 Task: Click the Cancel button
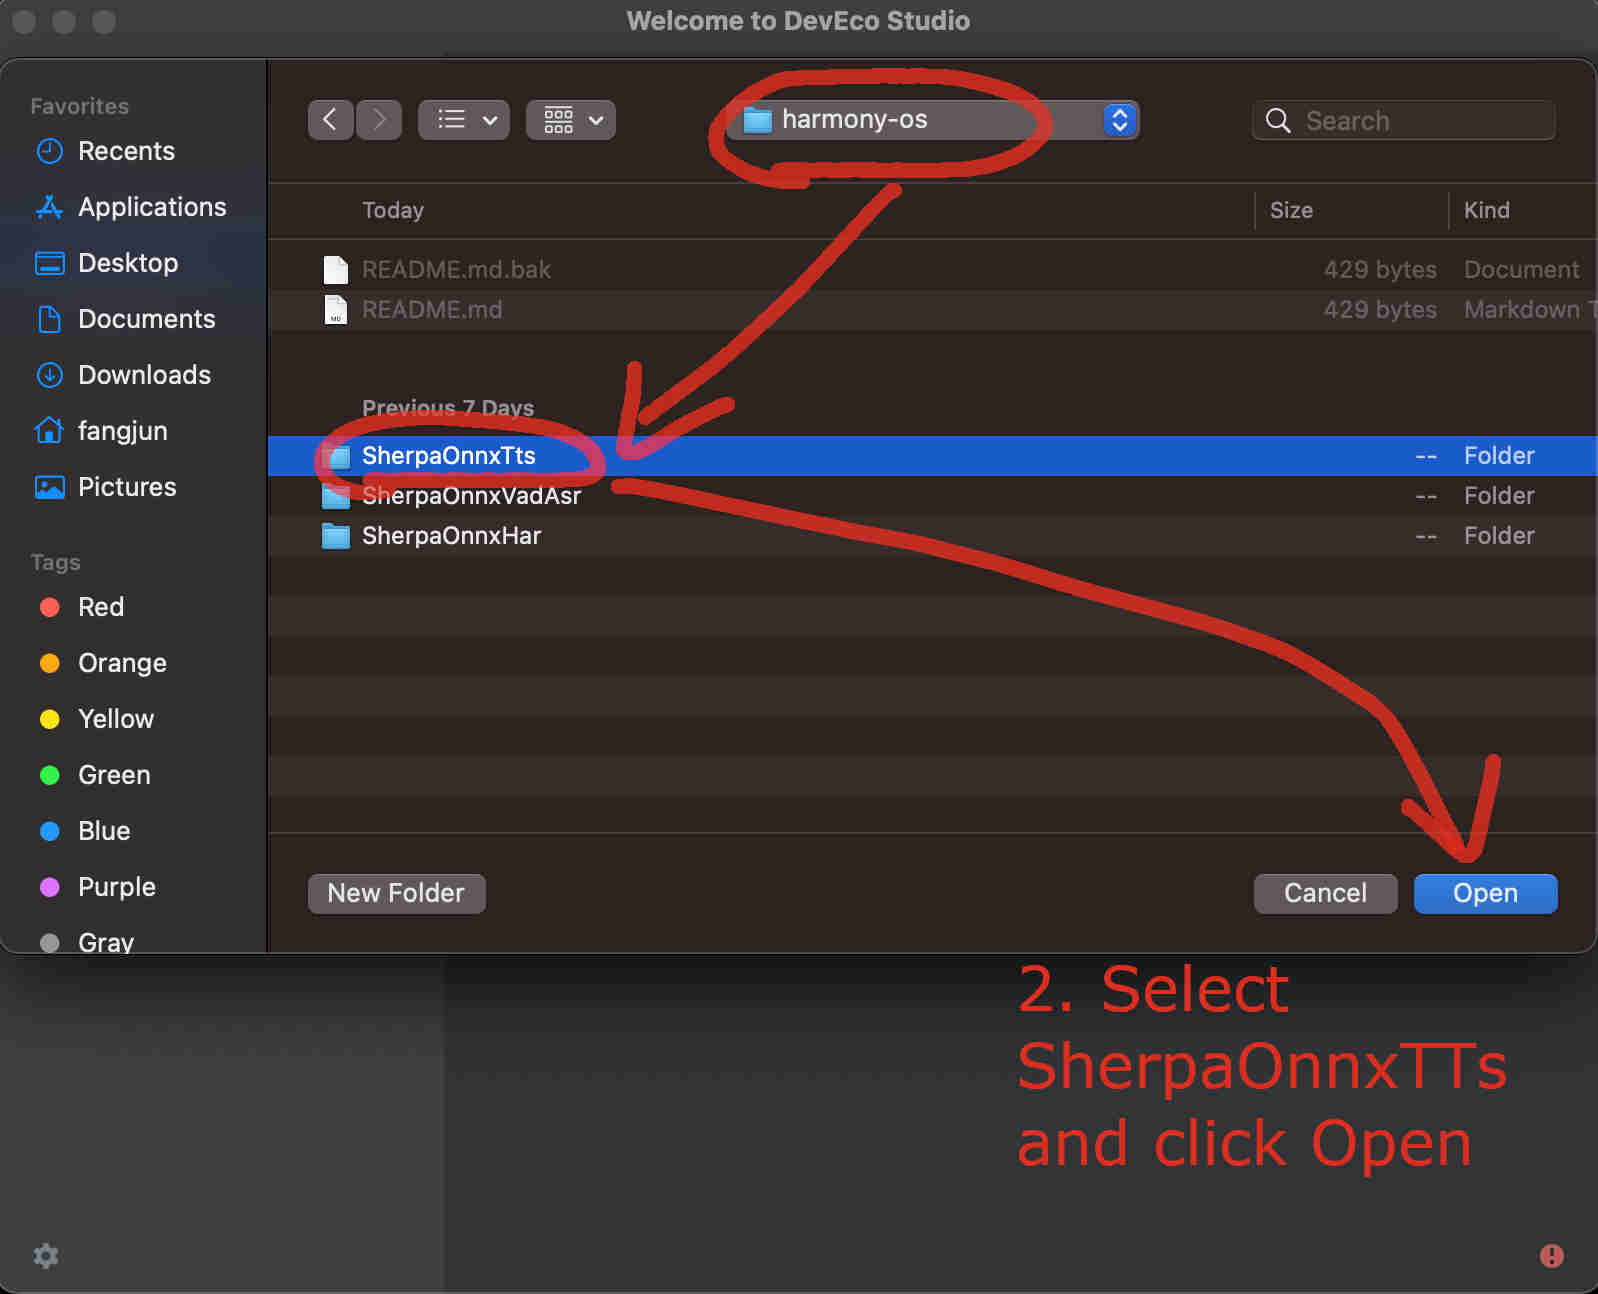(1326, 894)
